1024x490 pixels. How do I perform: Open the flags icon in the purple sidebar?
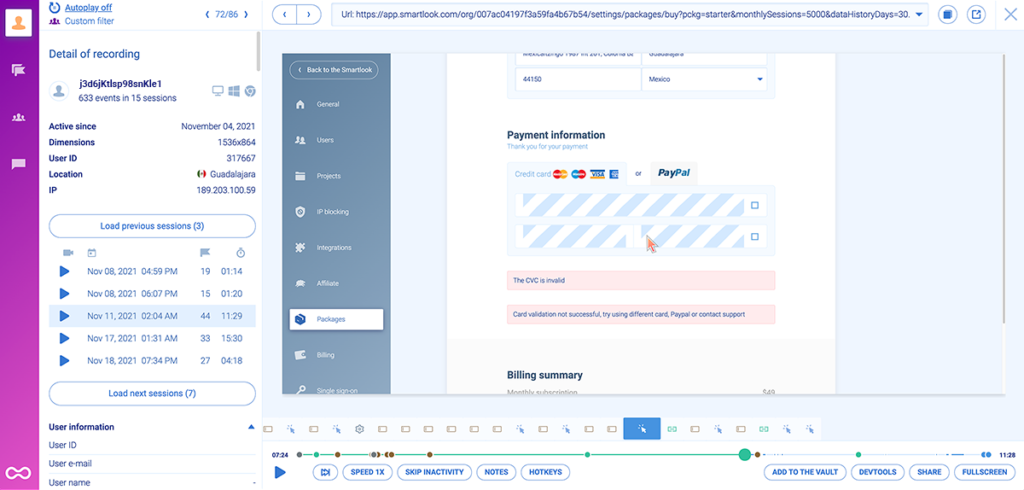pyautogui.click(x=18, y=70)
